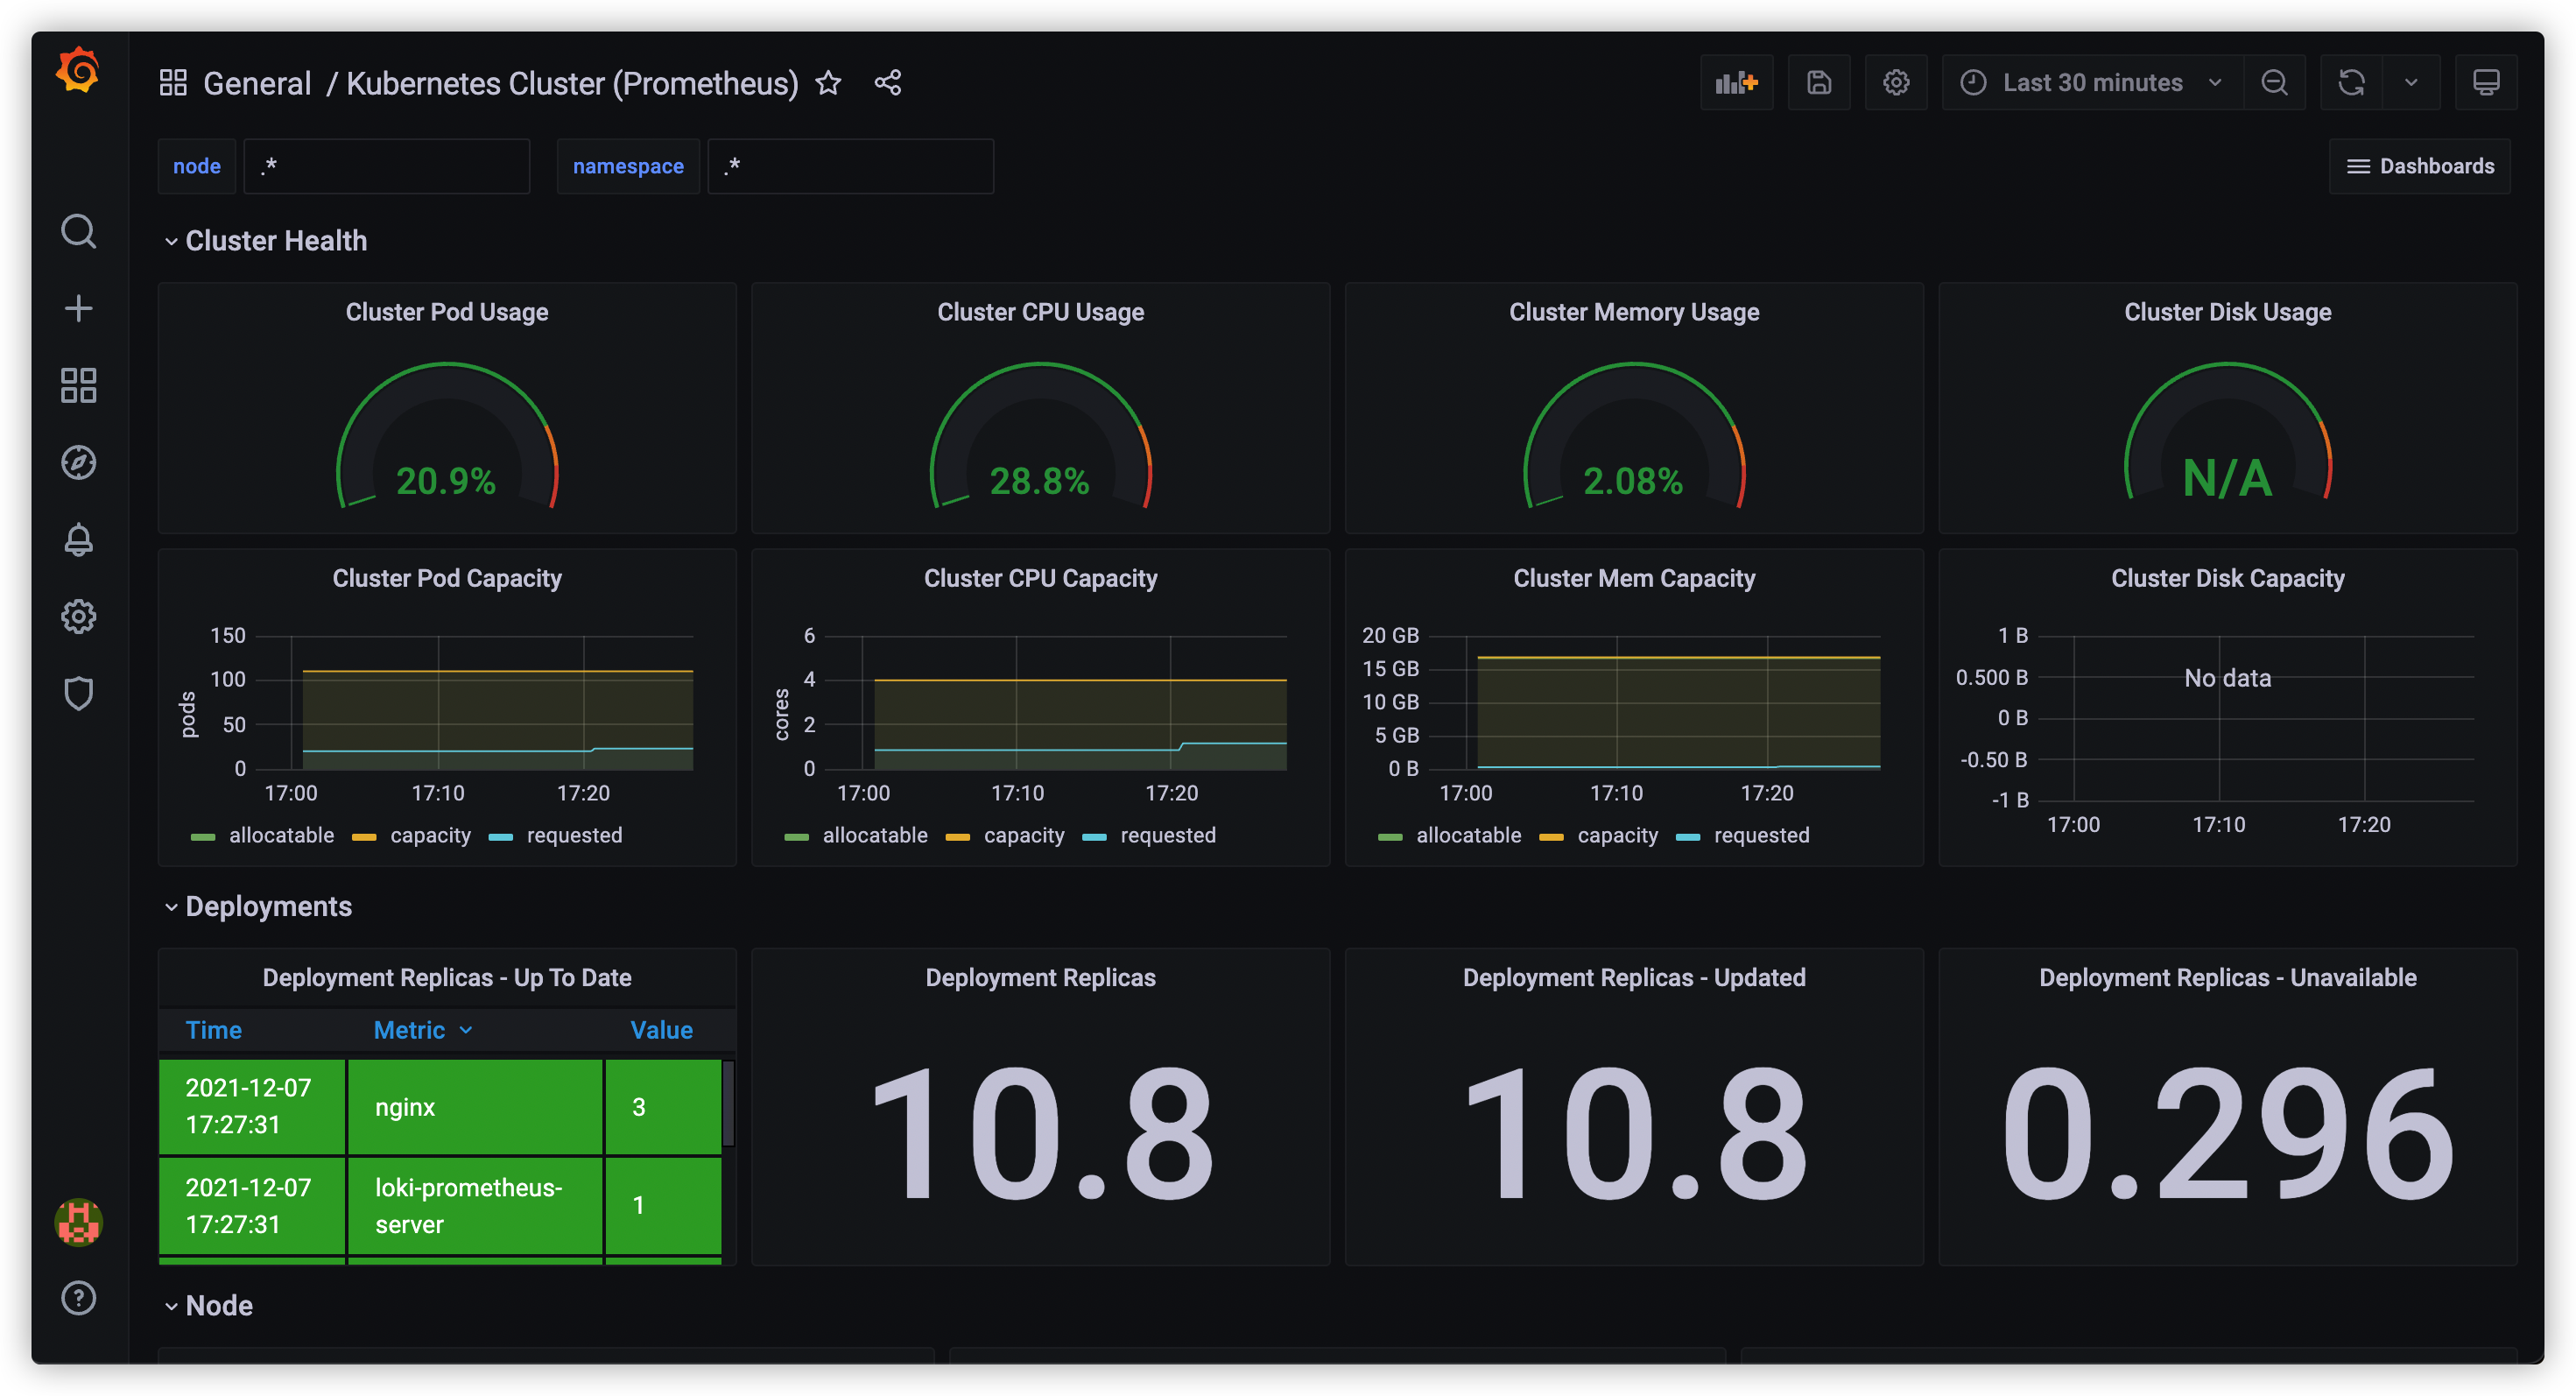2576x1396 pixels.
Task: Open the Cluster Pod Capacity panel title menu
Action: coord(447,578)
